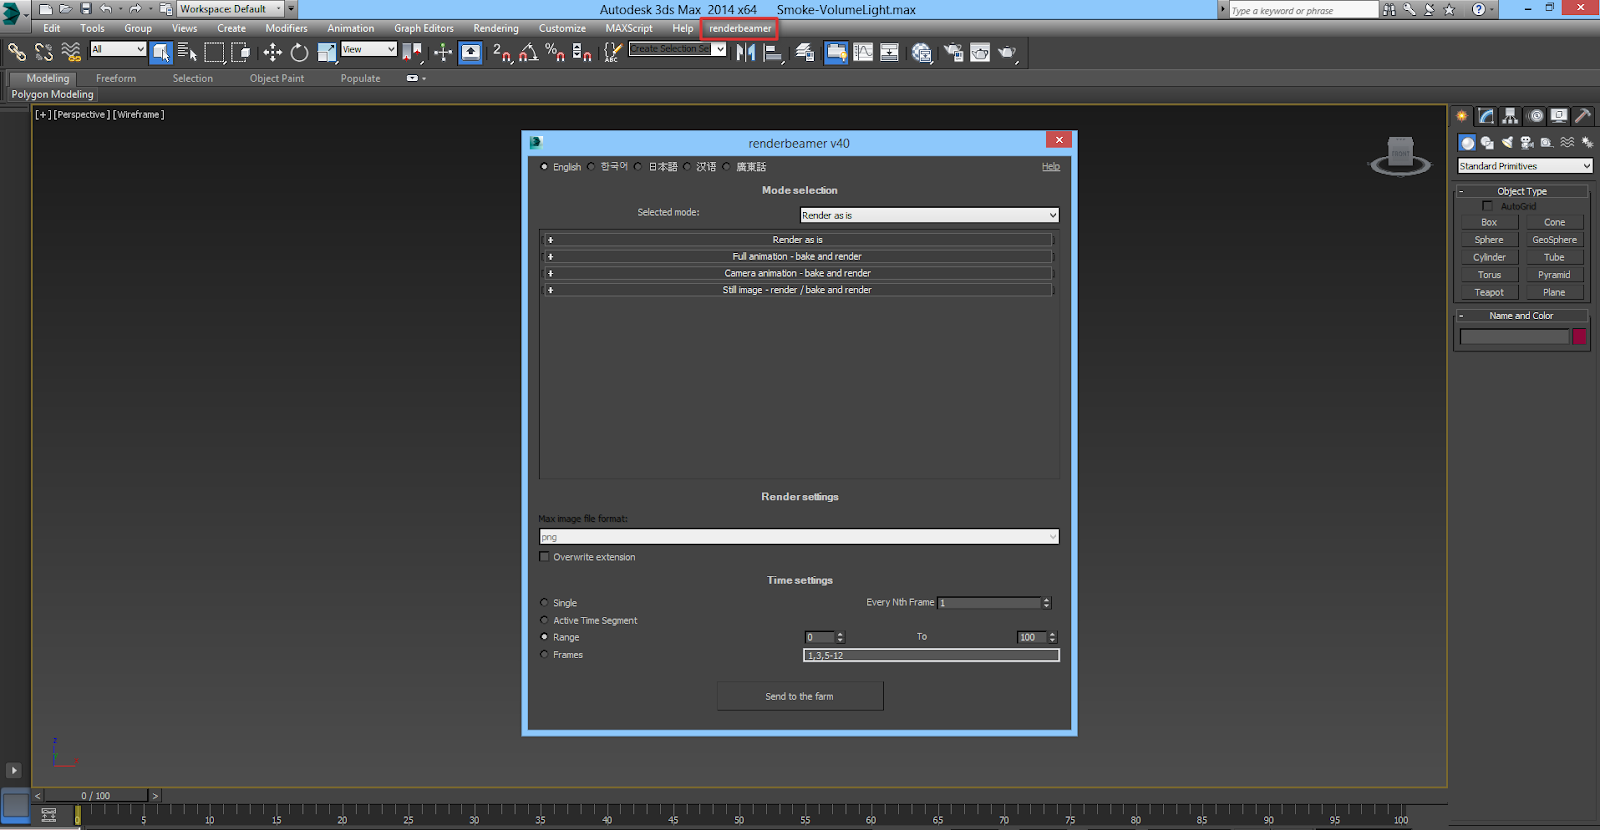Click the ViewCube in the viewport
Screen dimensions: 1600x830
[x=1400, y=155]
